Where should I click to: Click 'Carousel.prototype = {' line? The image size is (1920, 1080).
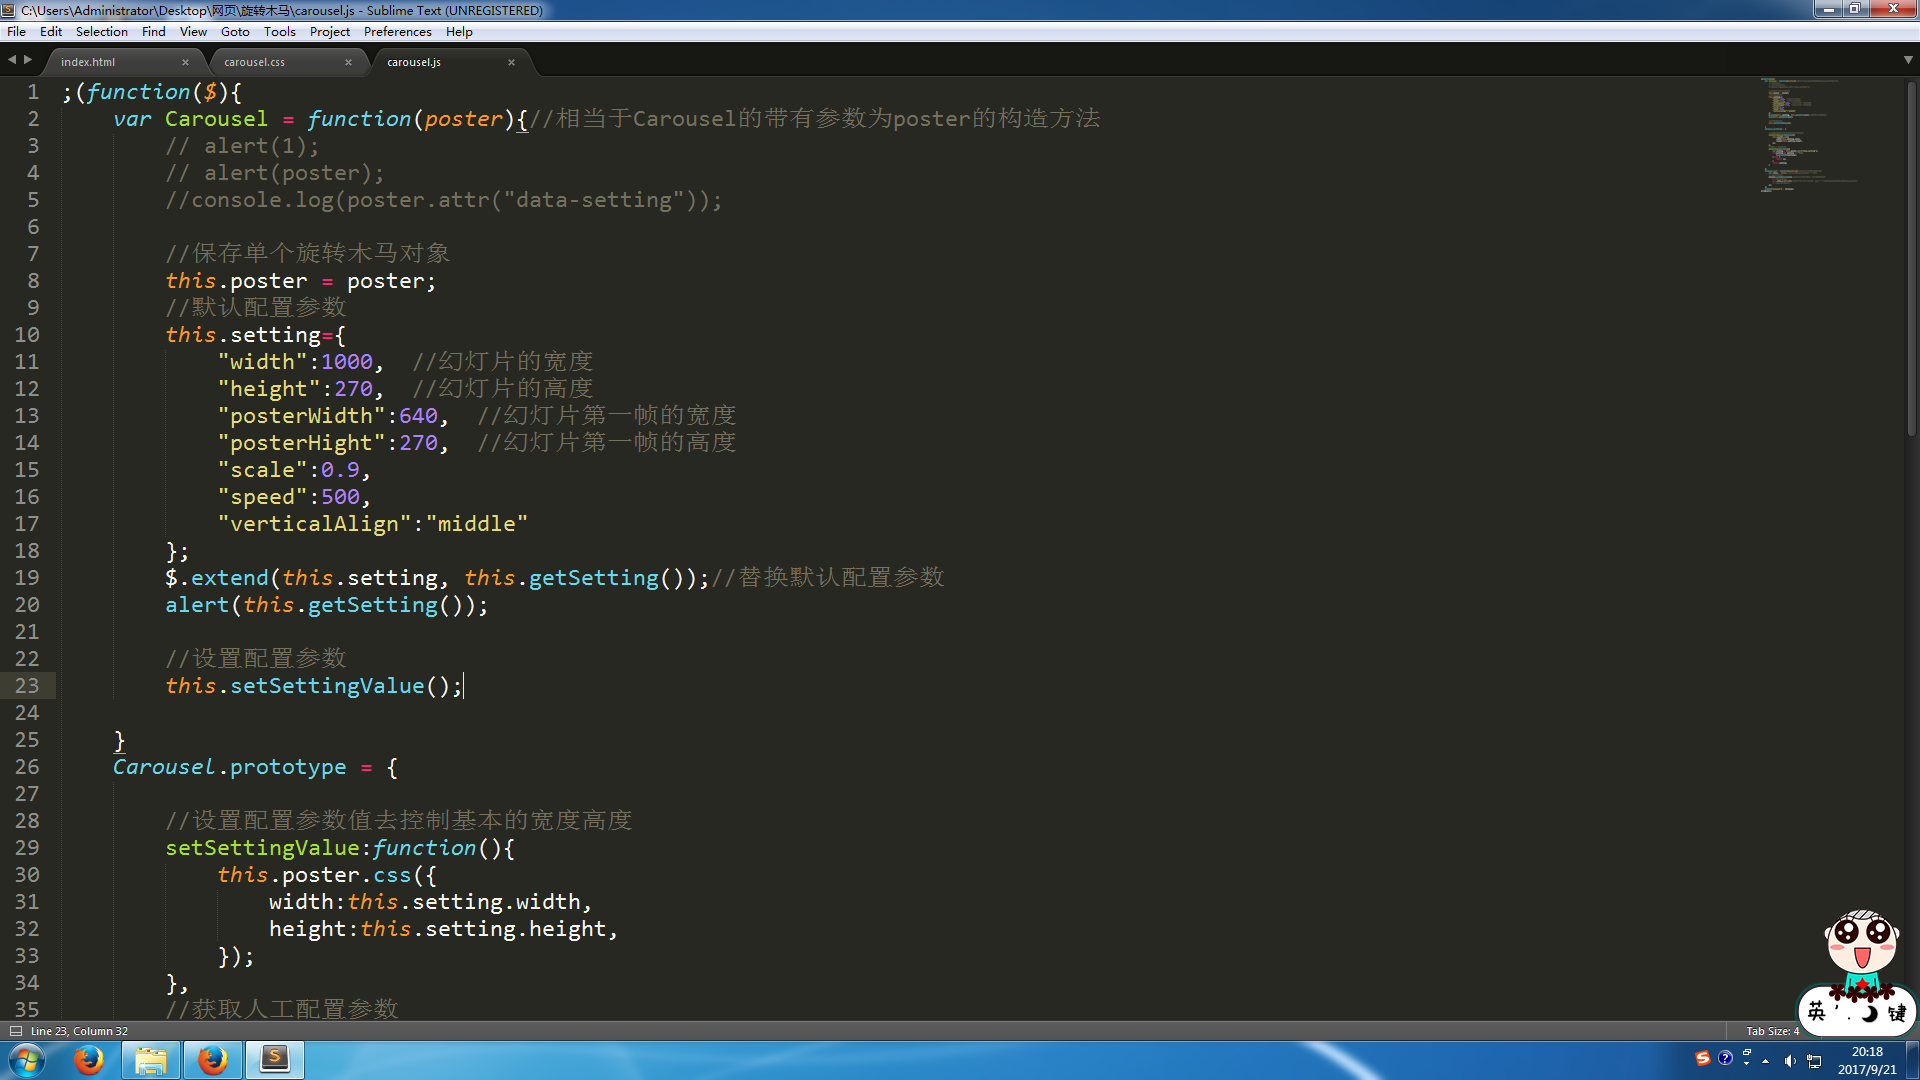tap(255, 767)
